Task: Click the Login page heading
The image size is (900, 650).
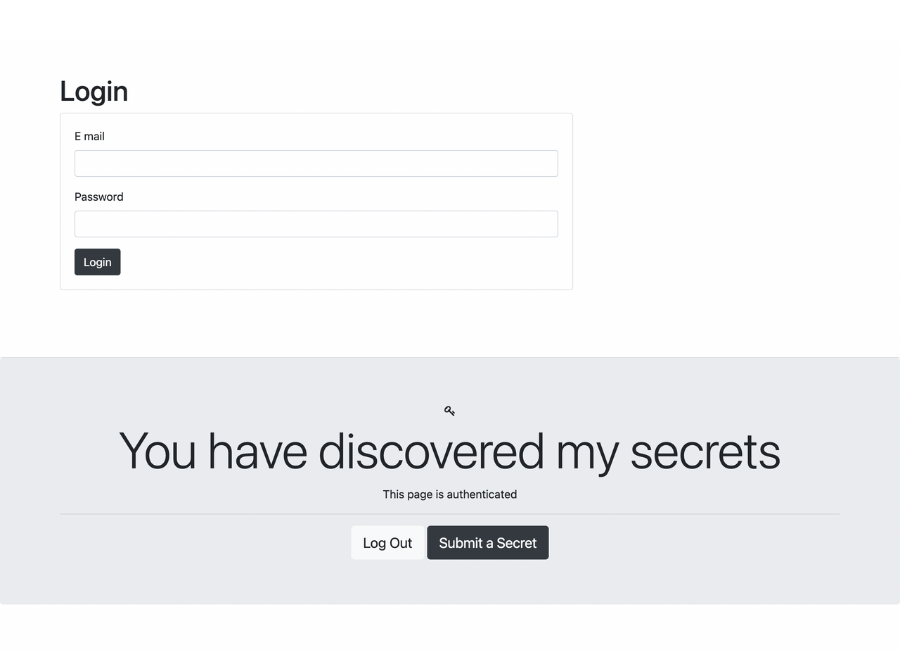Action: point(94,92)
